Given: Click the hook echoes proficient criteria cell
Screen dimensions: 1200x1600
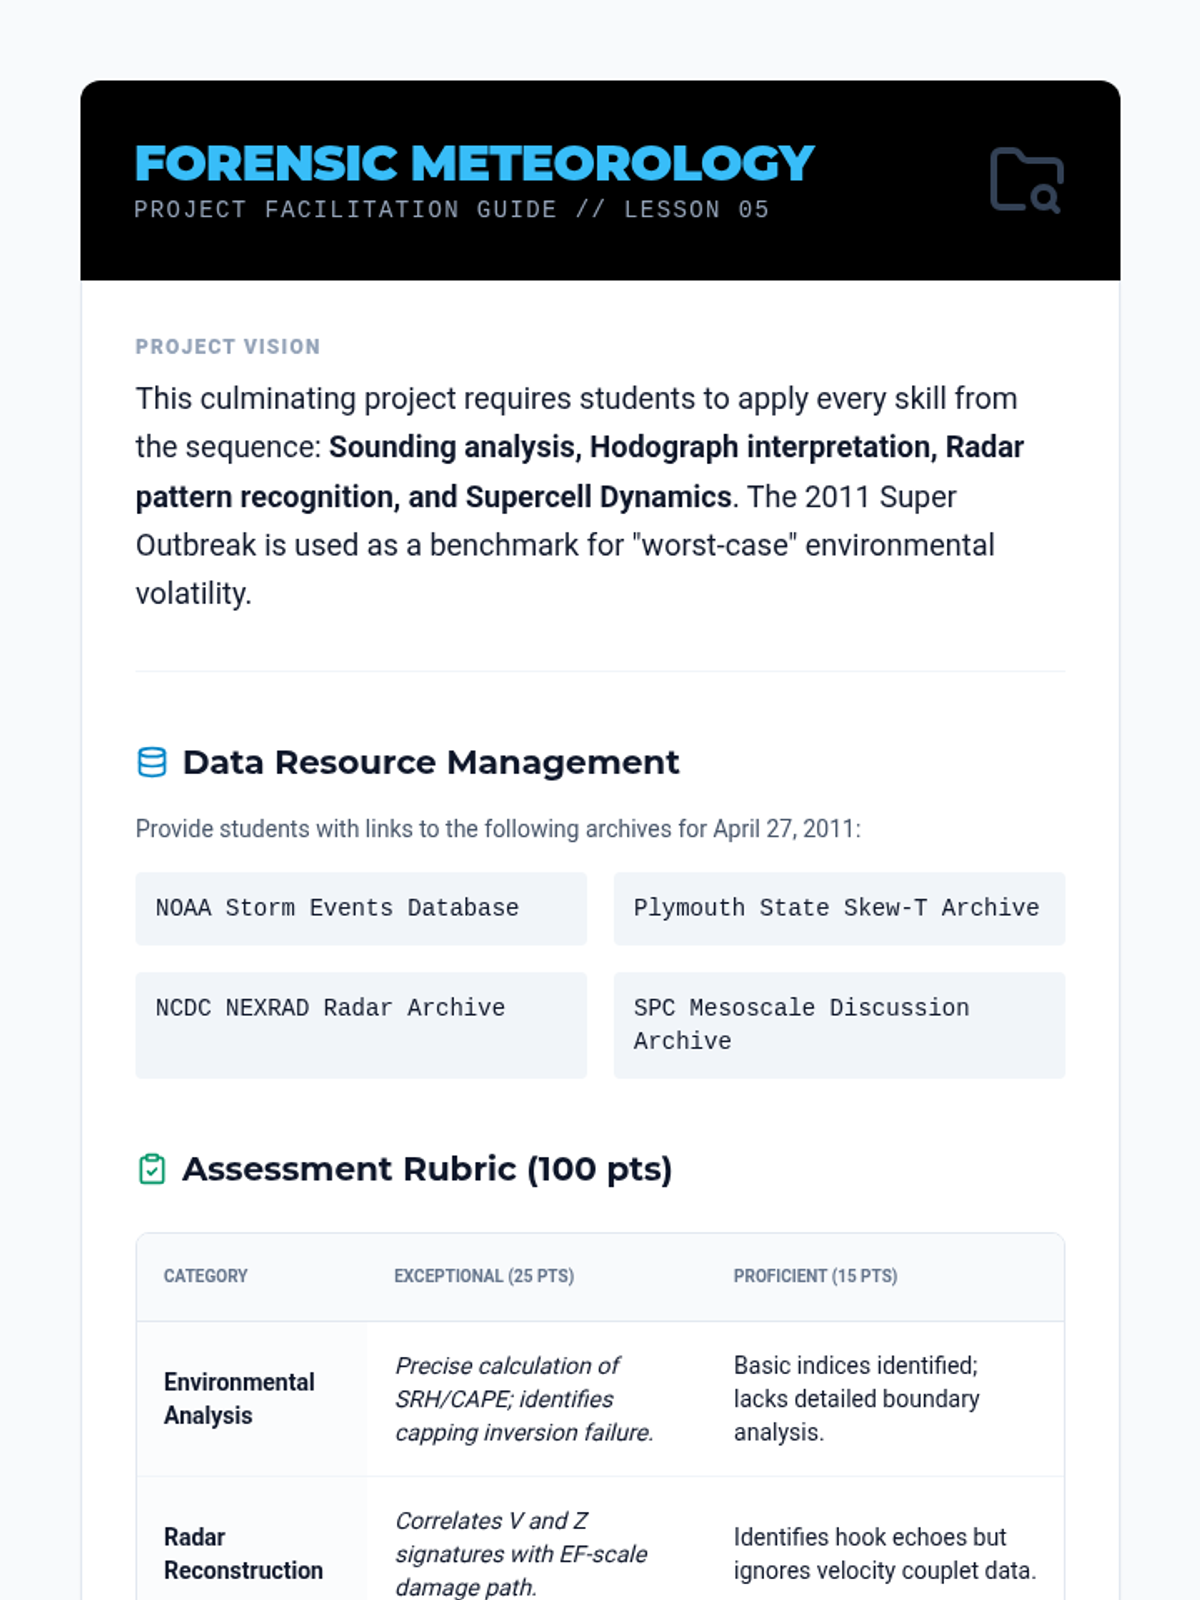Looking at the screenshot, I should pyautogui.click(x=884, y=1553).
